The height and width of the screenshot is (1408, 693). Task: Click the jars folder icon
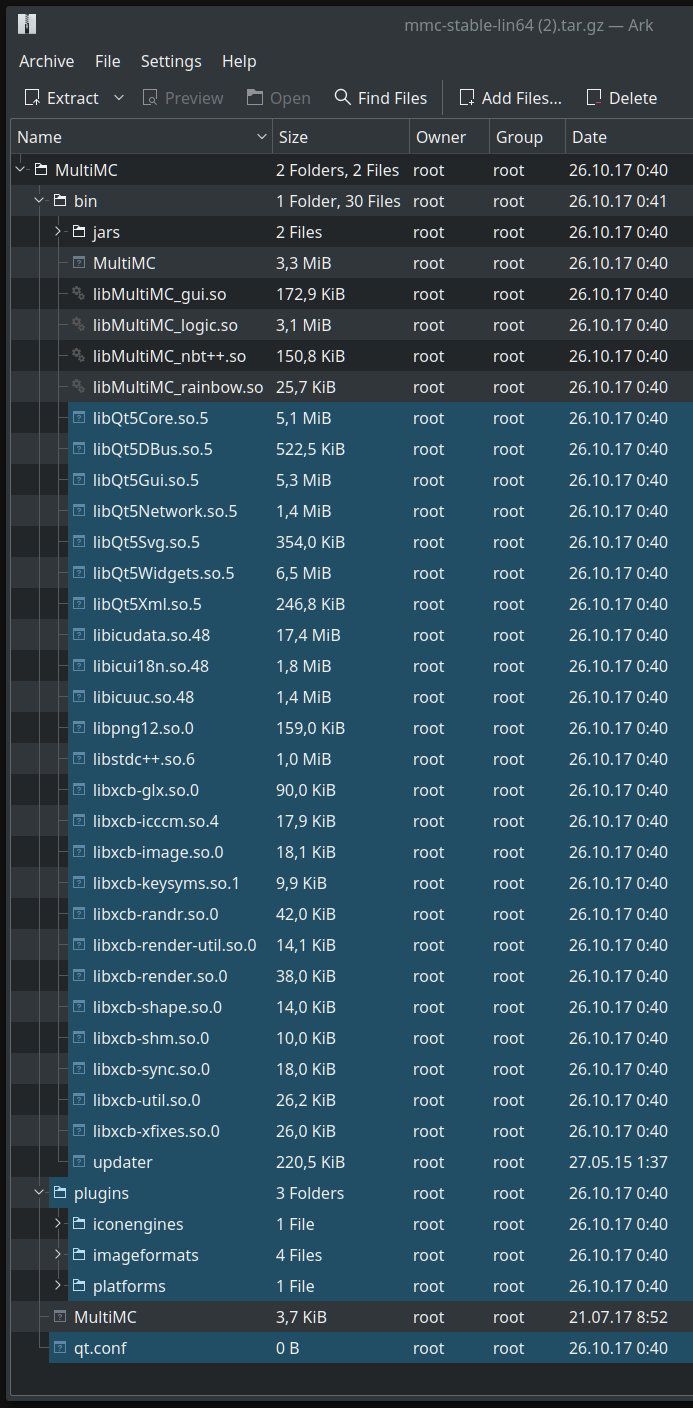point(79,232)
